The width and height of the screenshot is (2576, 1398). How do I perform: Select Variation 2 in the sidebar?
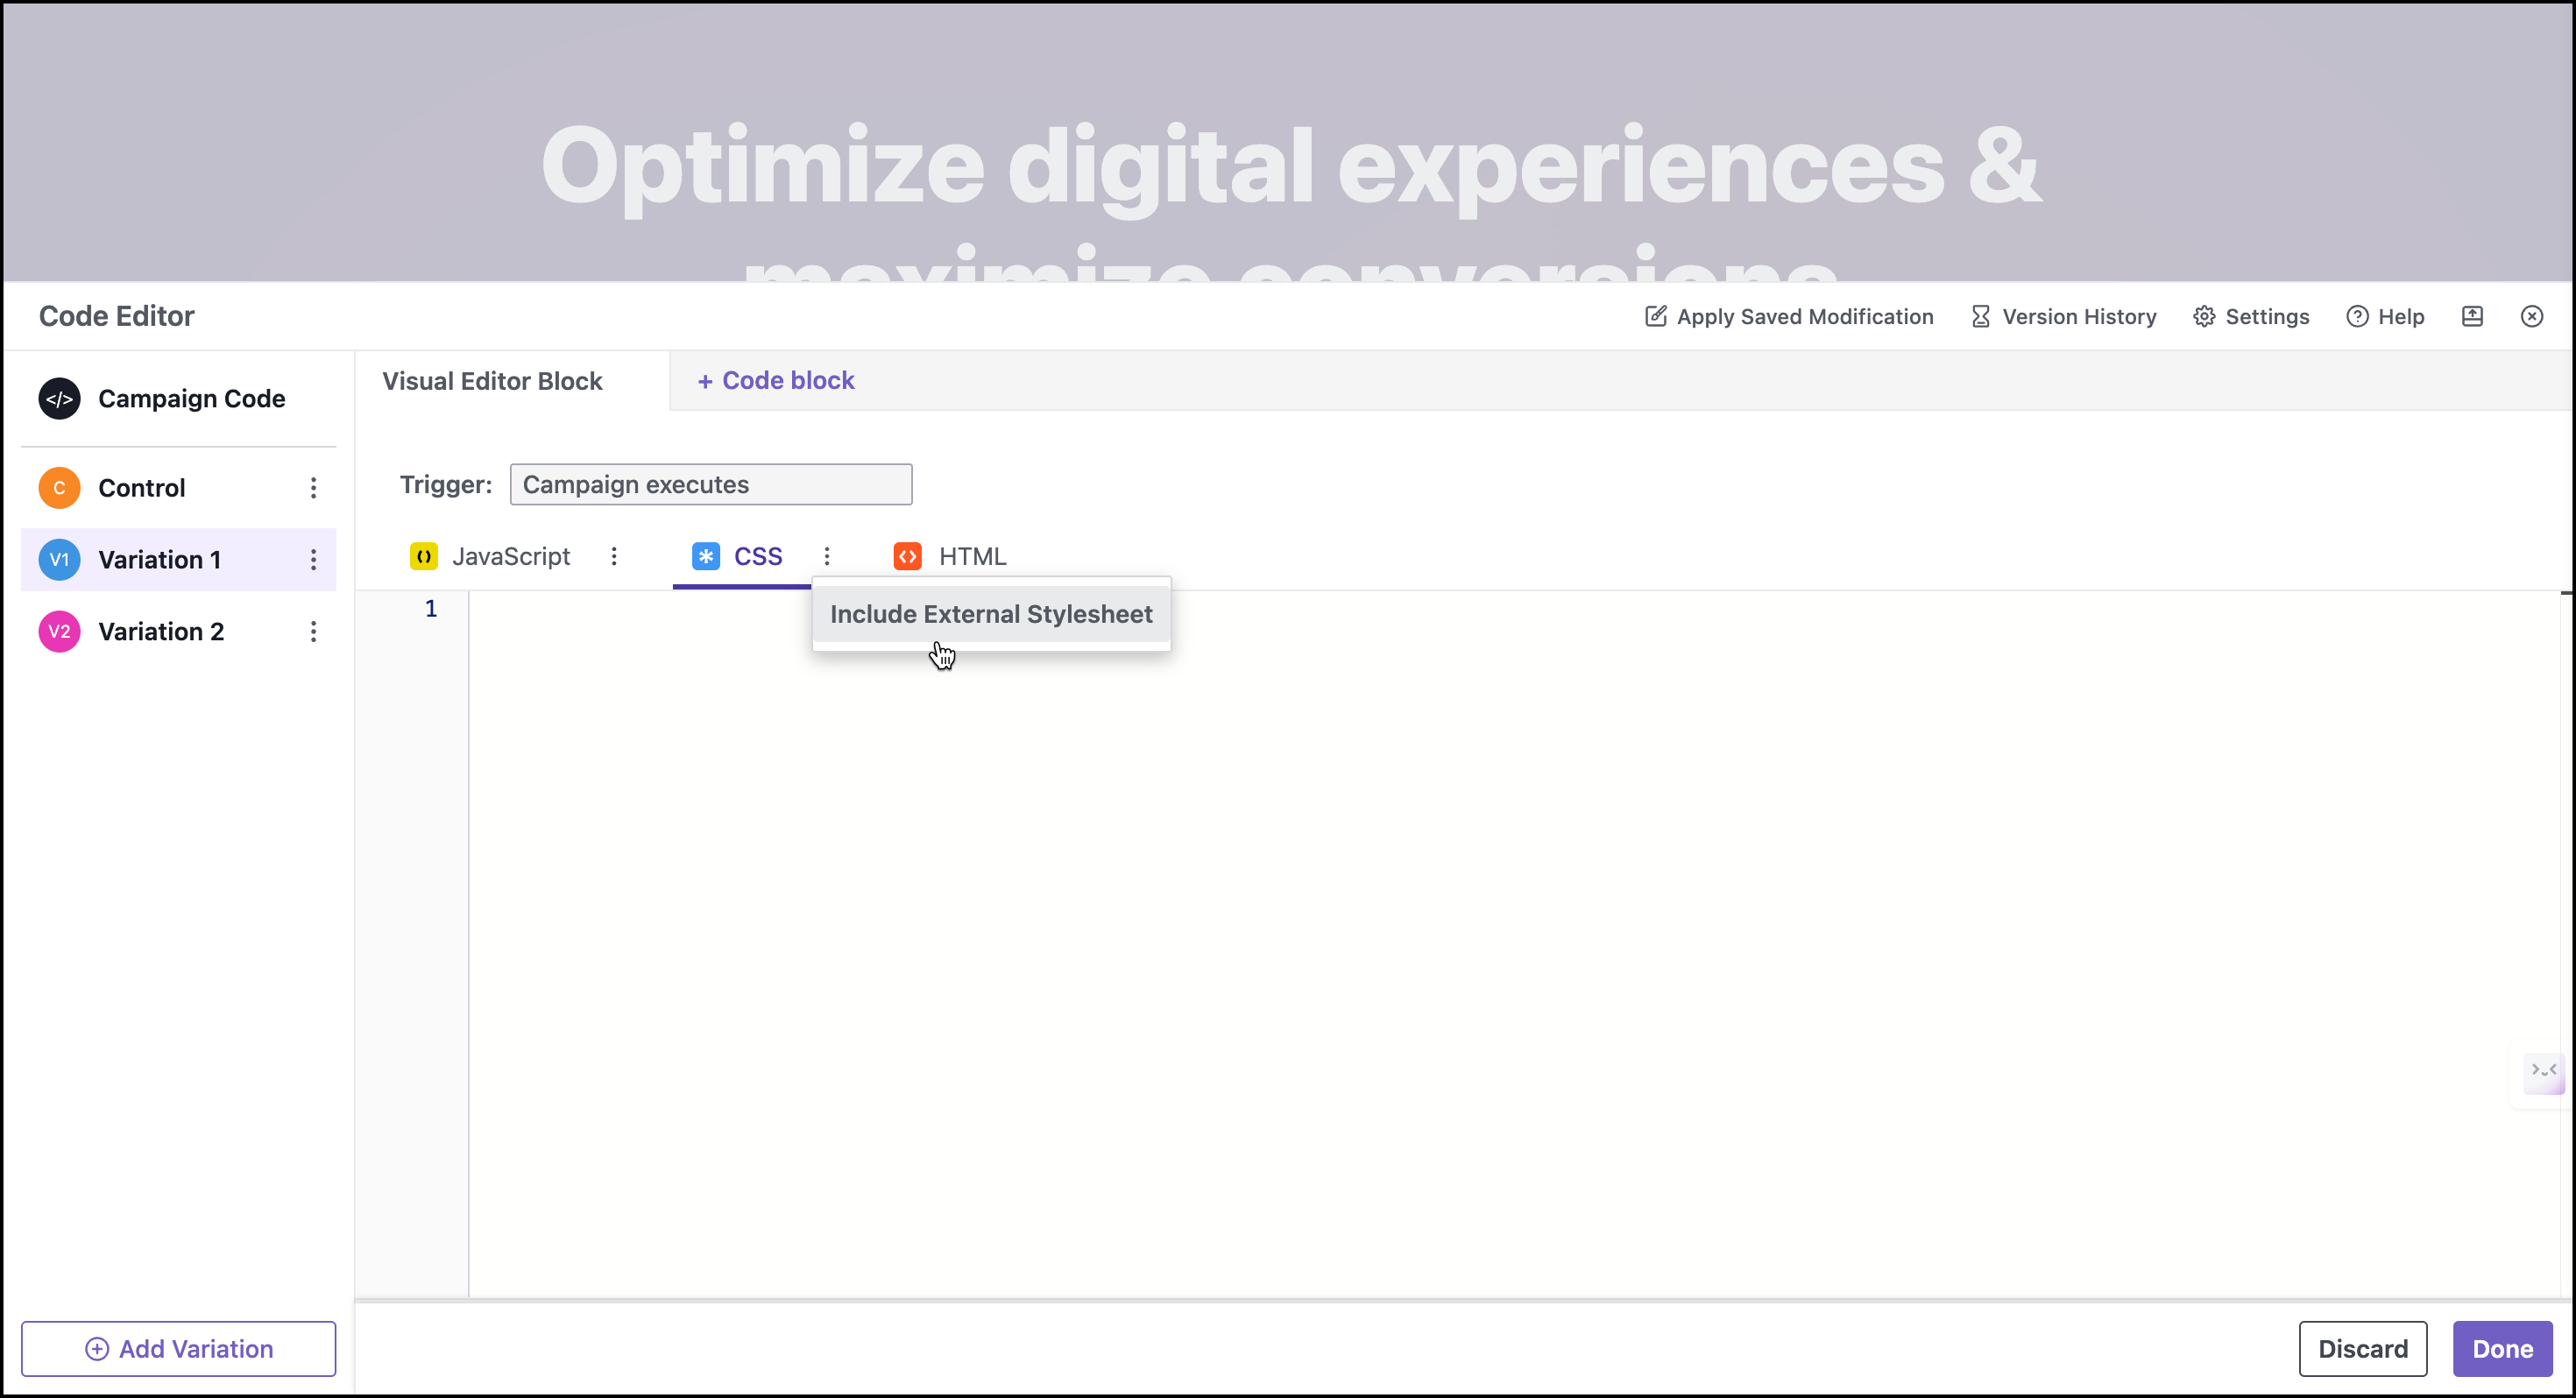coord(160,631)
